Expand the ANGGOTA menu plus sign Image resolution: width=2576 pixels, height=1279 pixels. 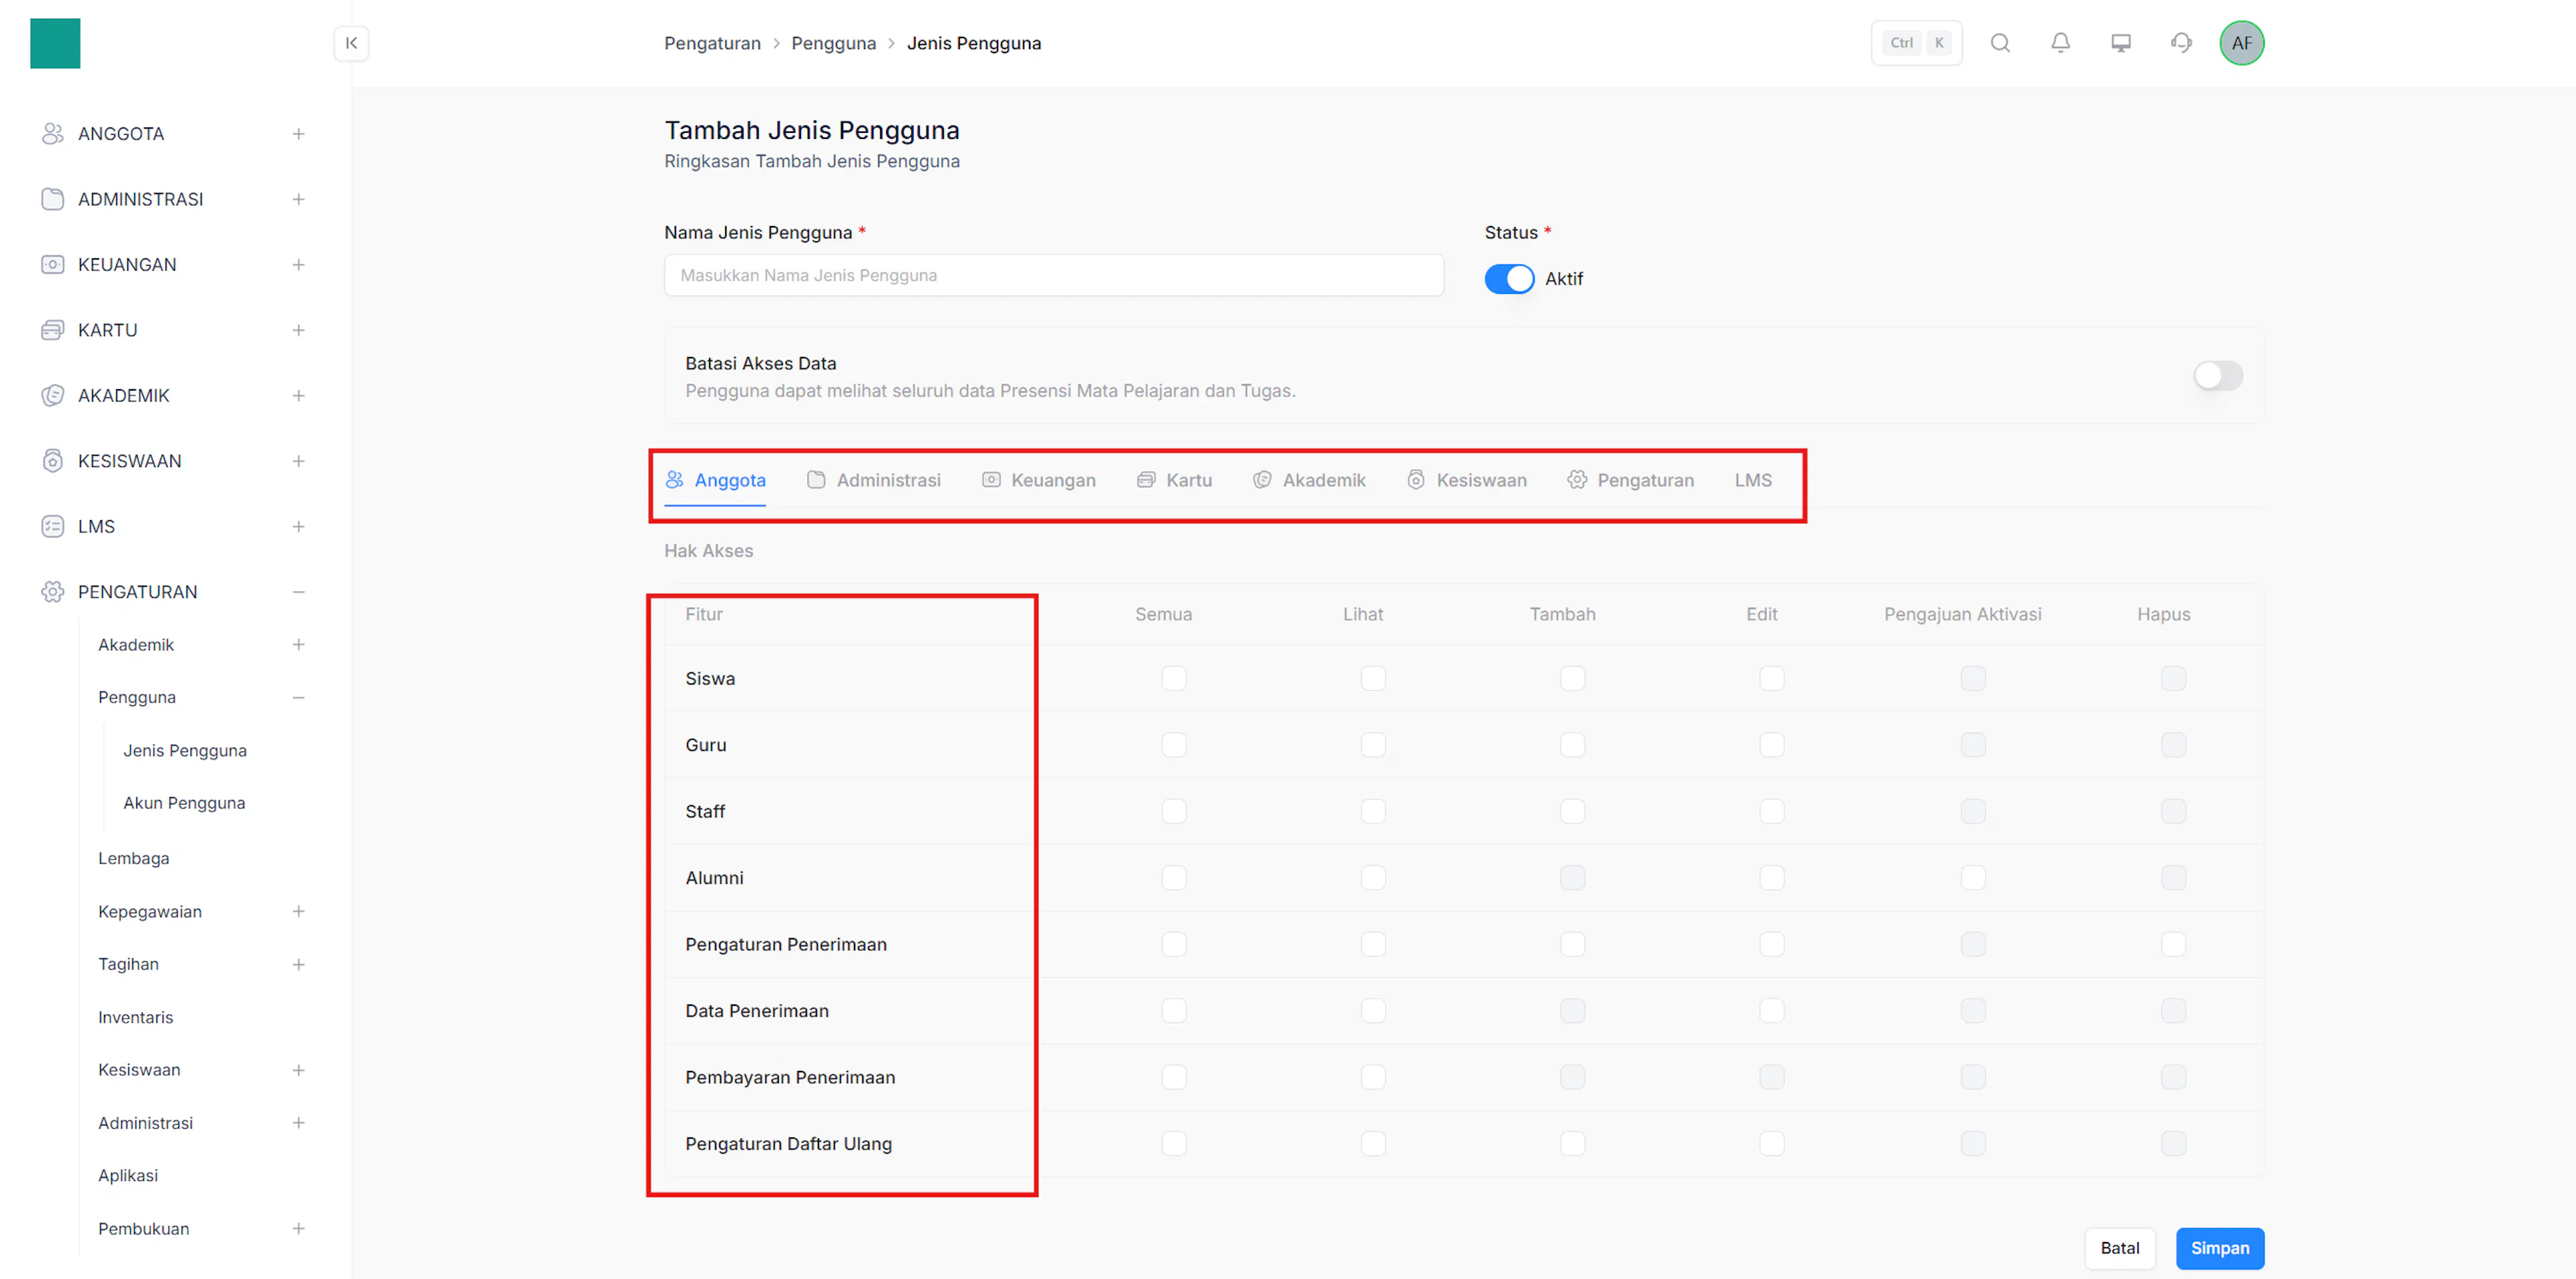tap(298, 133)
